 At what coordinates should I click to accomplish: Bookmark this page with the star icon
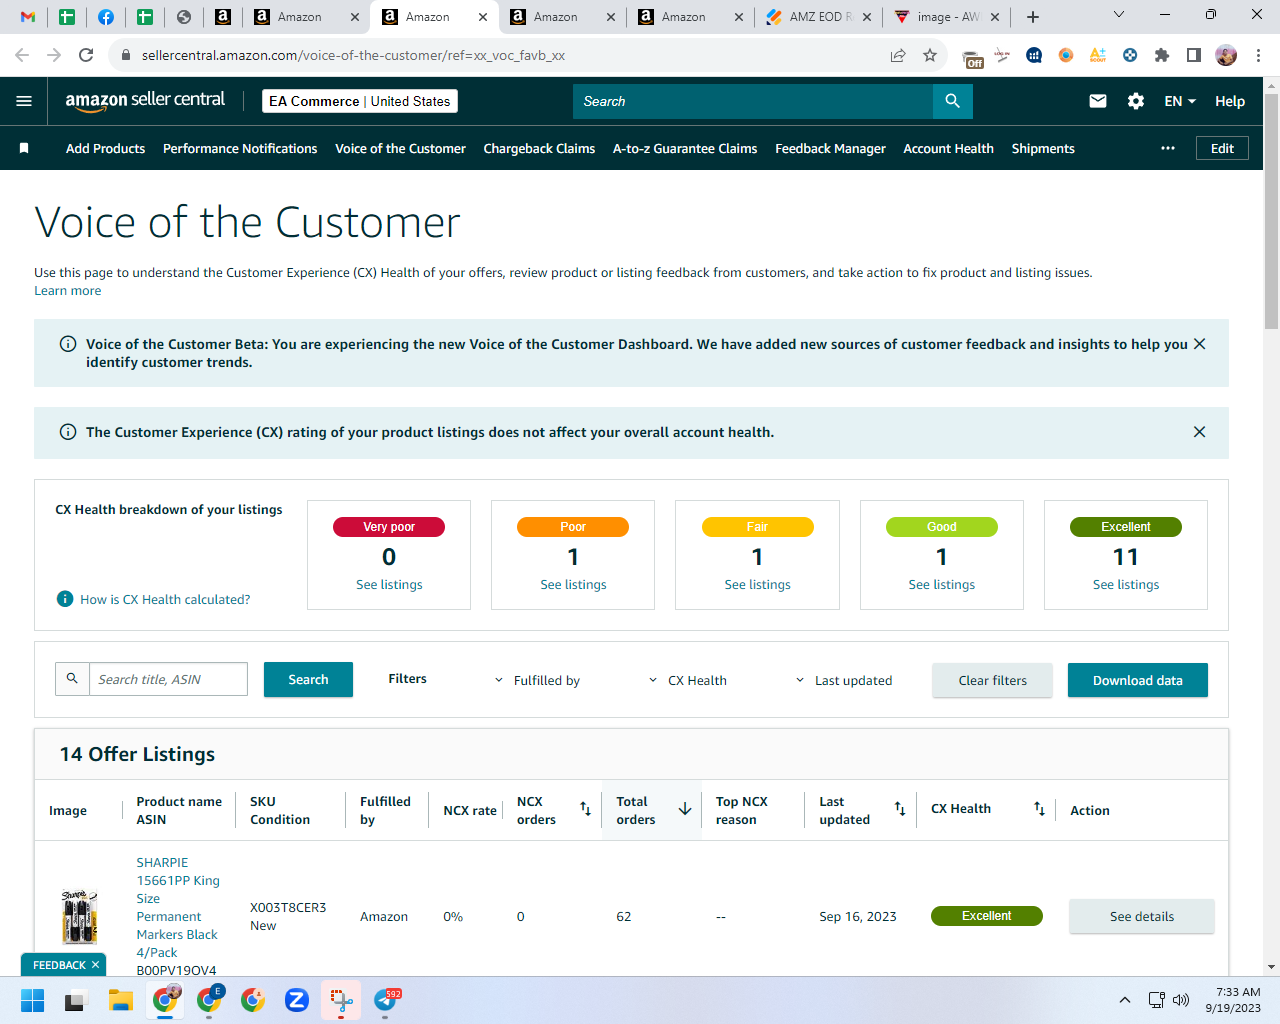coord(930,55)
